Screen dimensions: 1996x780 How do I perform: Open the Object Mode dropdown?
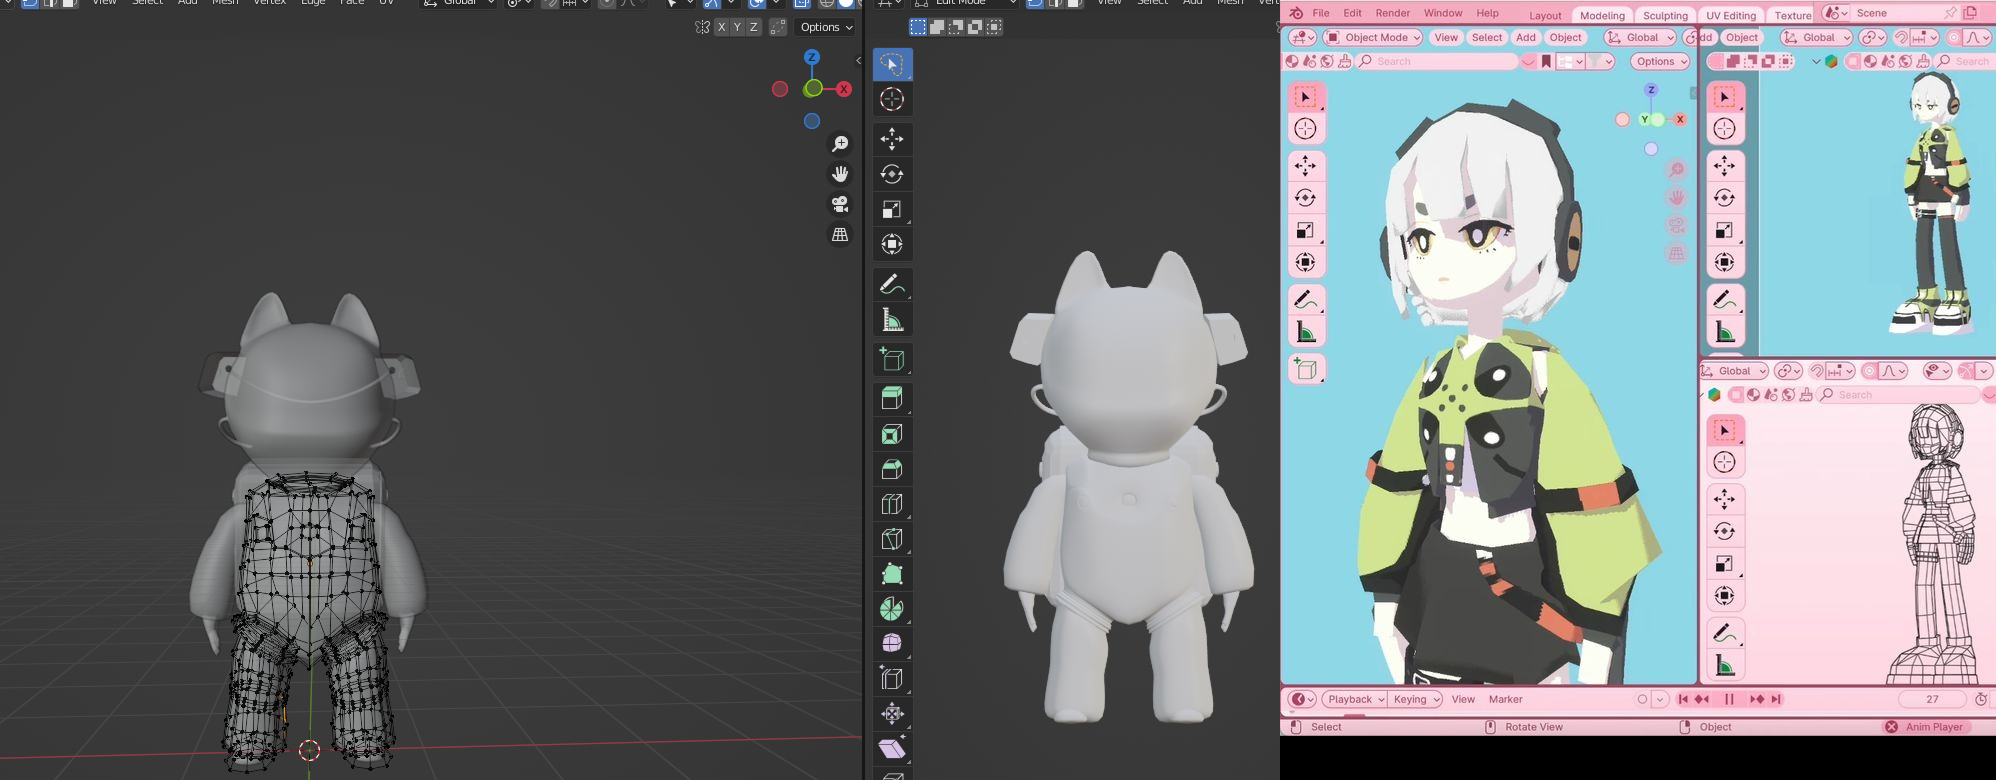1372,37
